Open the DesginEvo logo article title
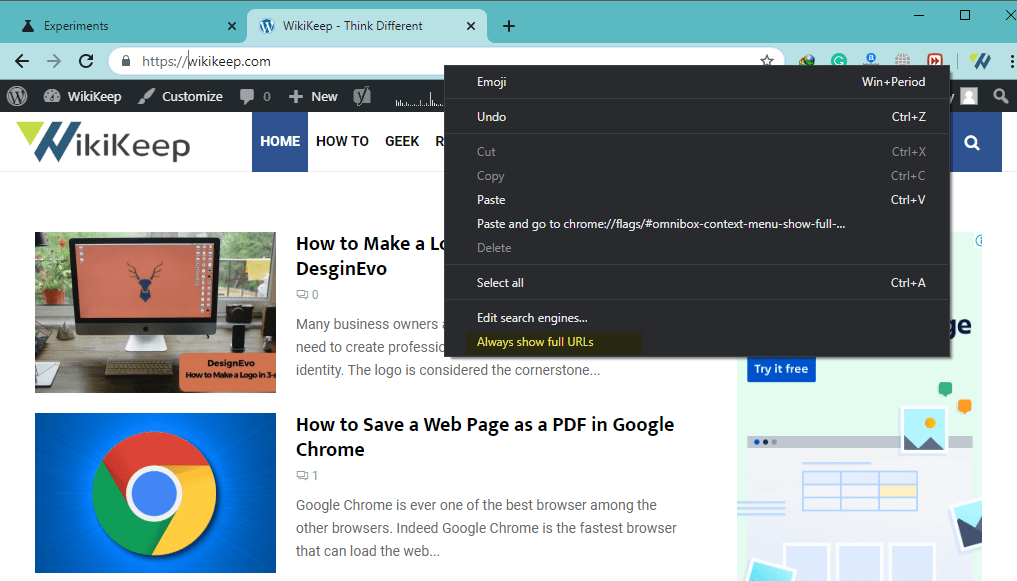This screenshot has height=581, width=1017. (x=370, y=256)
